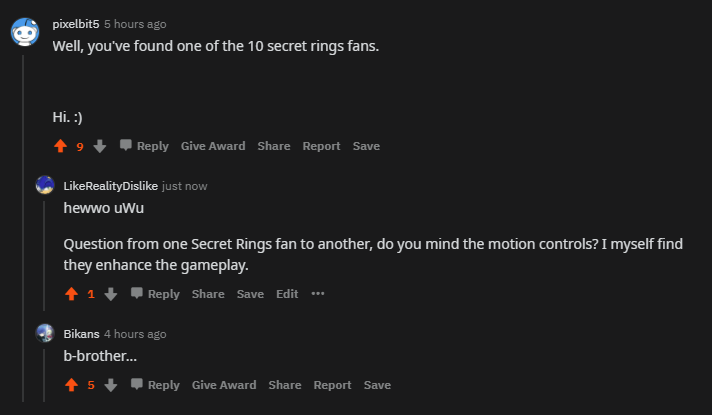Upvote pixelbit5's comment
Image resolution: width=712 pixels, height=415 pixels.
point(60,146)
